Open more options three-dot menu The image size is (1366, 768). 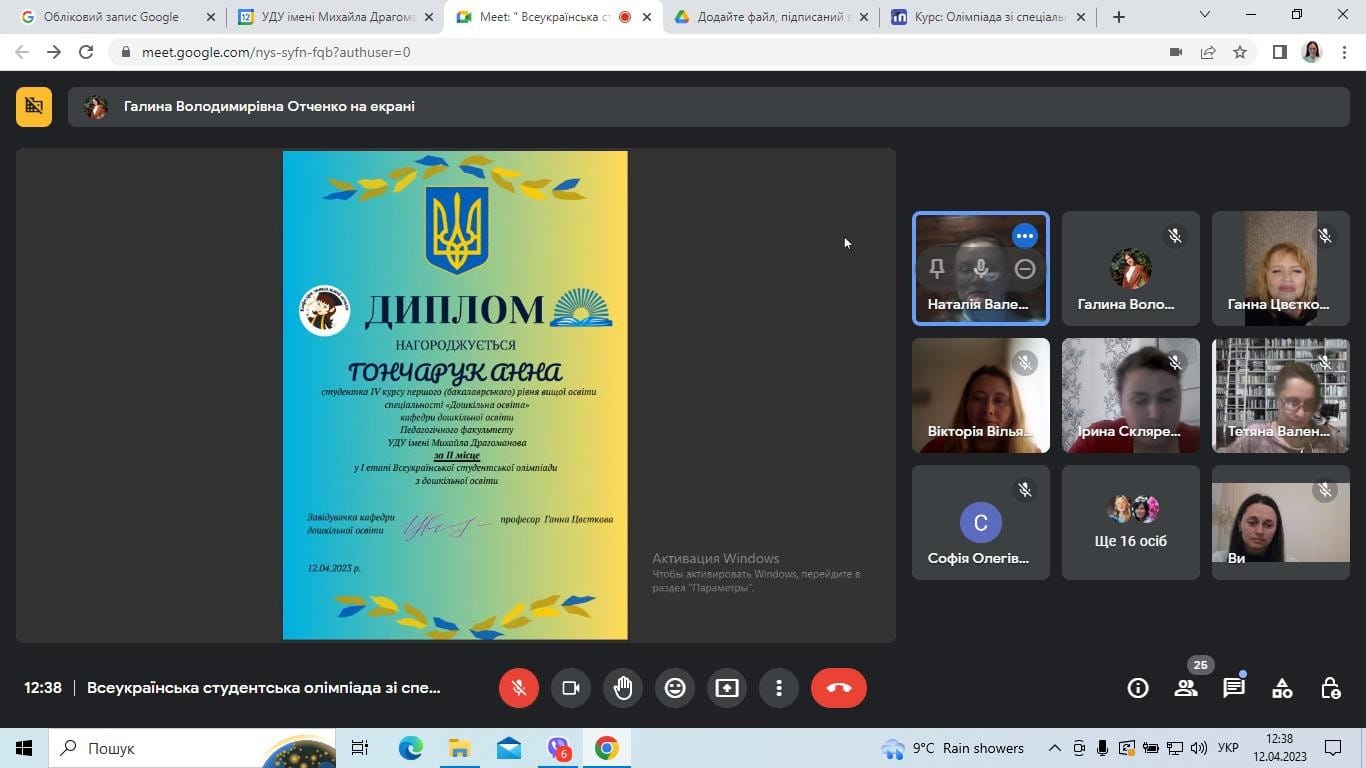(779, 688)
